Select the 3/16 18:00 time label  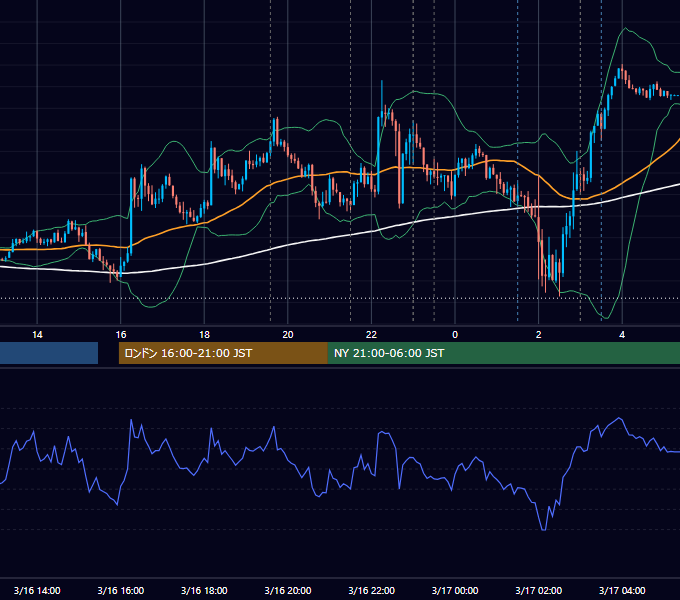[x=204, y=590]
